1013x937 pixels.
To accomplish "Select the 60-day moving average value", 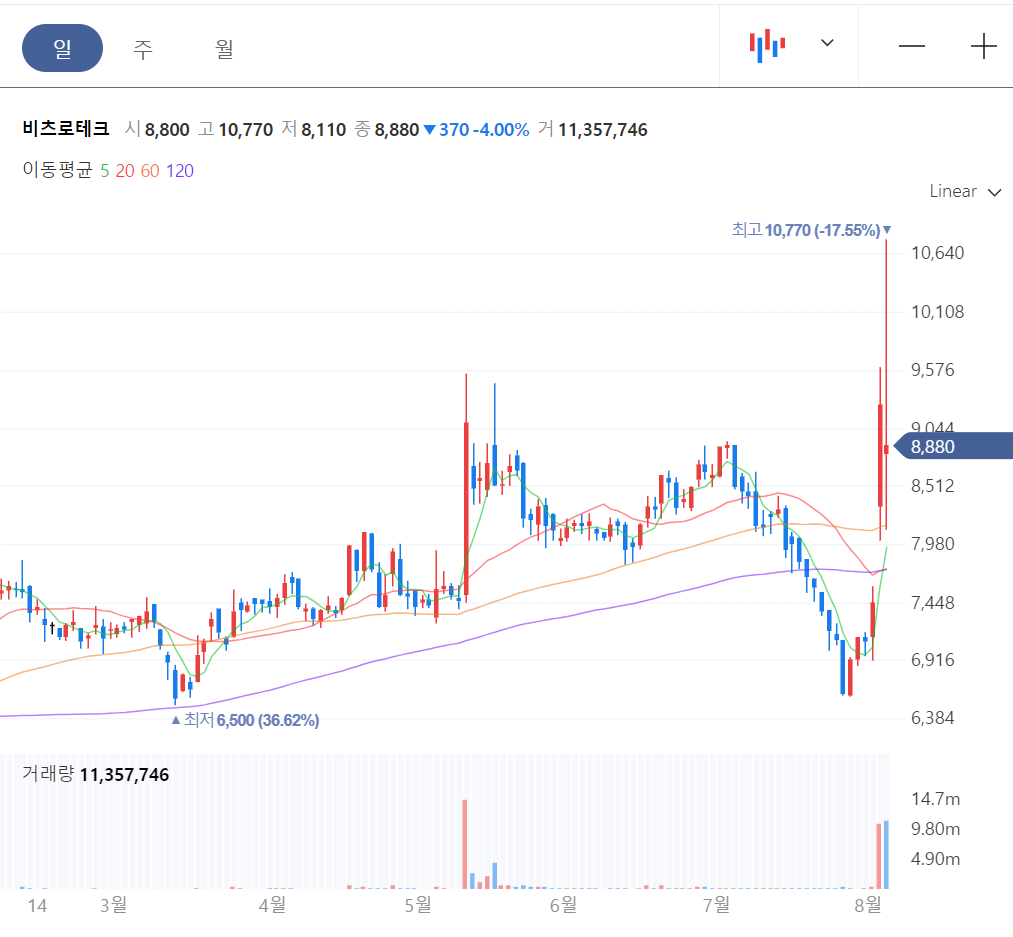I will (150, 171).
